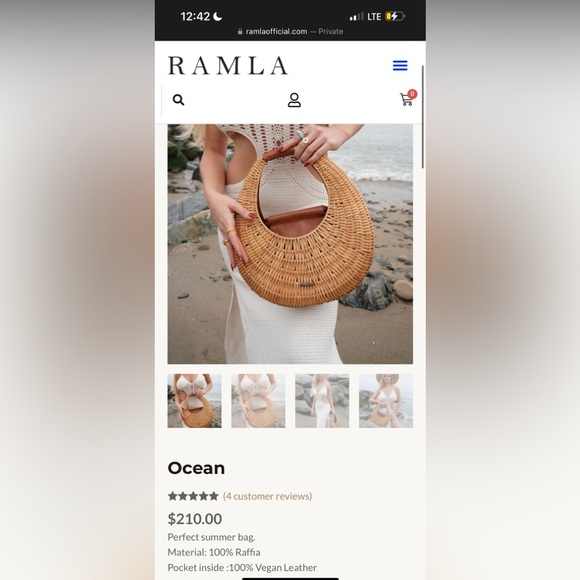Open the shopping cart icon
The height and width of the screenshot is (580, 580).
pos(406,100)
